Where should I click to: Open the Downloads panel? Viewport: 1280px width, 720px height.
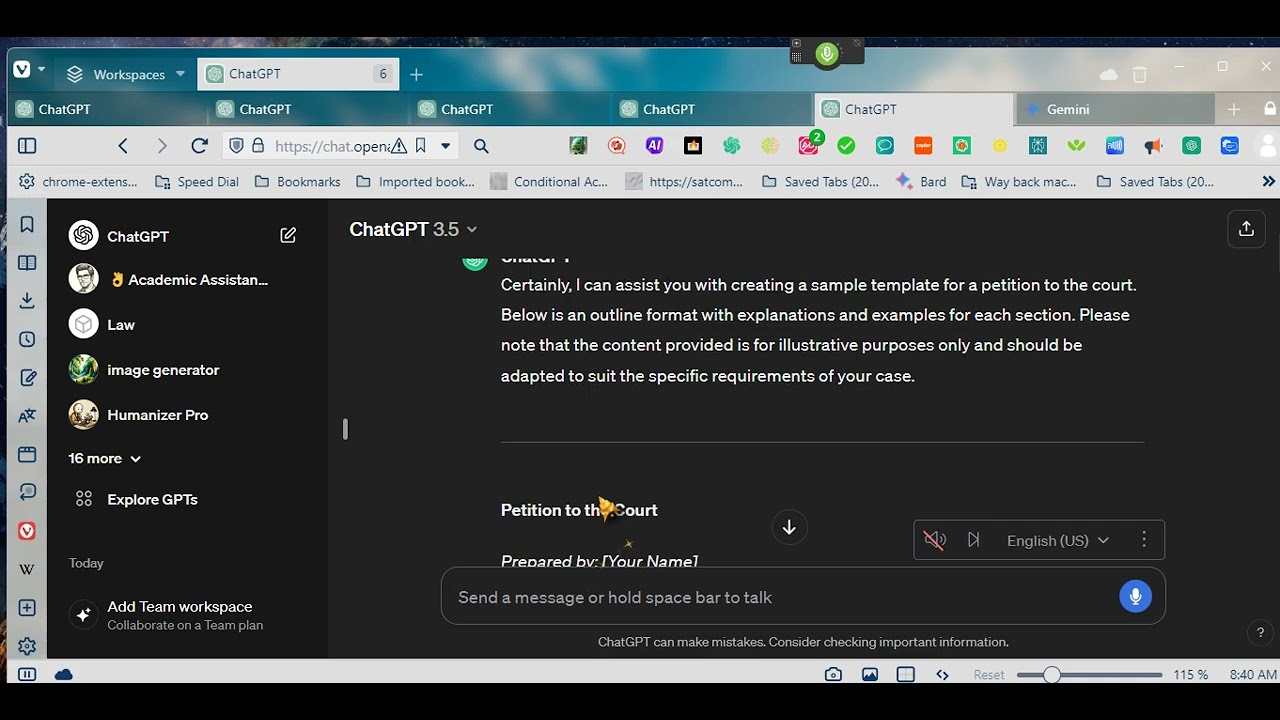coord(27,301)
